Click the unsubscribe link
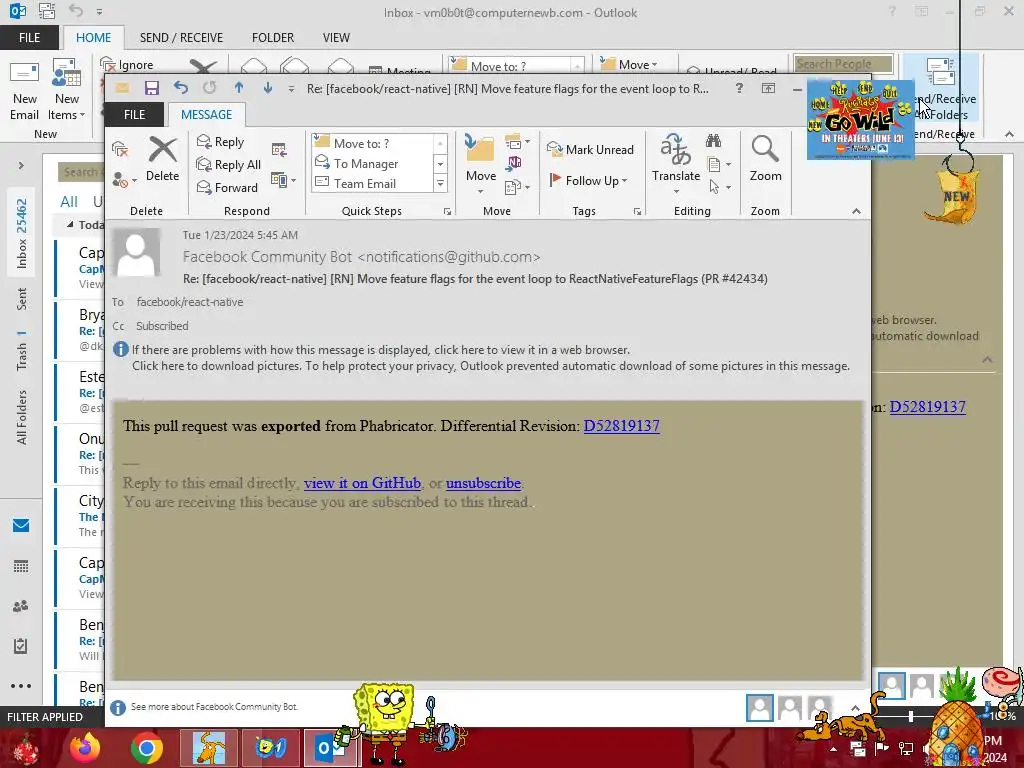The image size is (1024, 768). 483,483
